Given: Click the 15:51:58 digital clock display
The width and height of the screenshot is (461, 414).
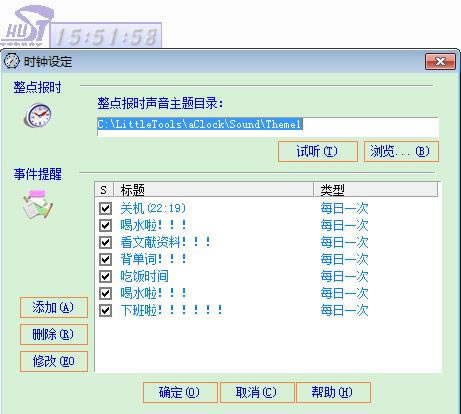Looking at the screenshot, I should [106, 35].
